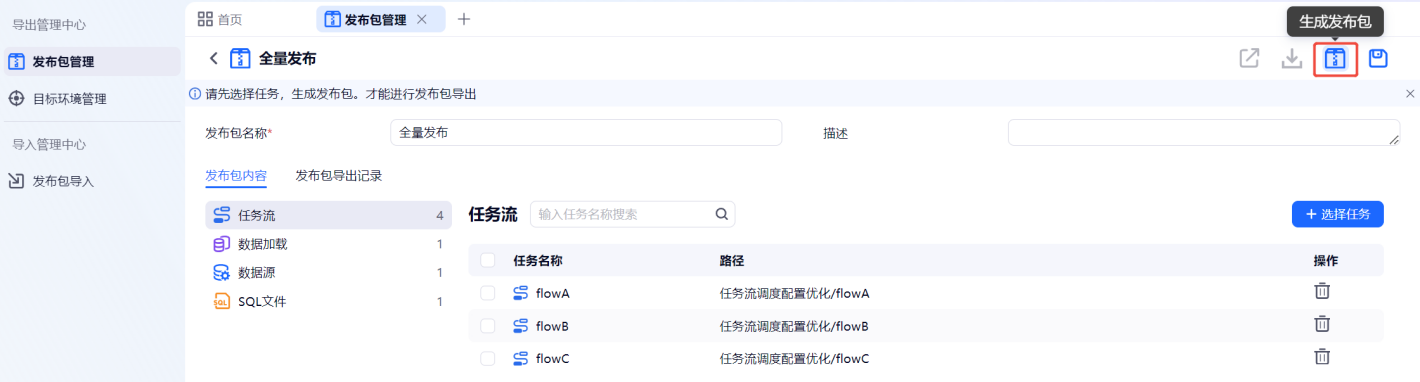The width and height of the screenshot is (1420, 382).
Task: Close the 发布包管理 tab
Action: pyautogui.click(x=422, y=19)
